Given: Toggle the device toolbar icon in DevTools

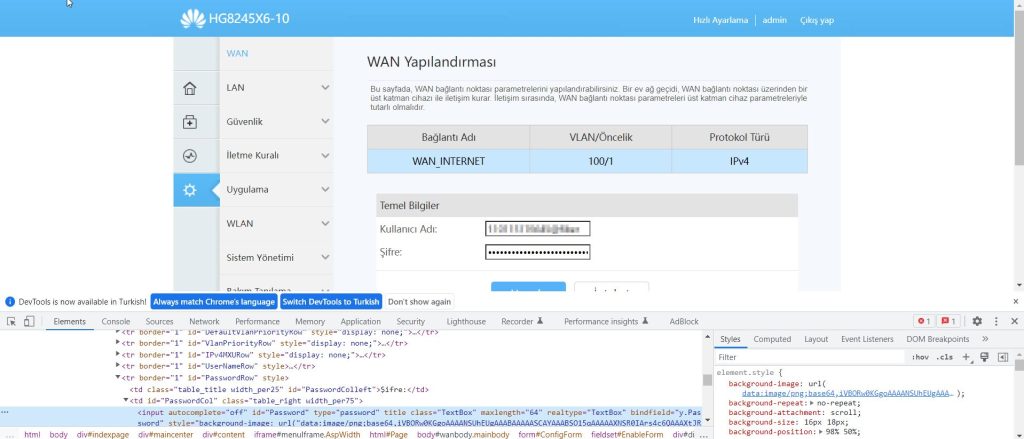Looking at the screenshot, I should (29, 321).
